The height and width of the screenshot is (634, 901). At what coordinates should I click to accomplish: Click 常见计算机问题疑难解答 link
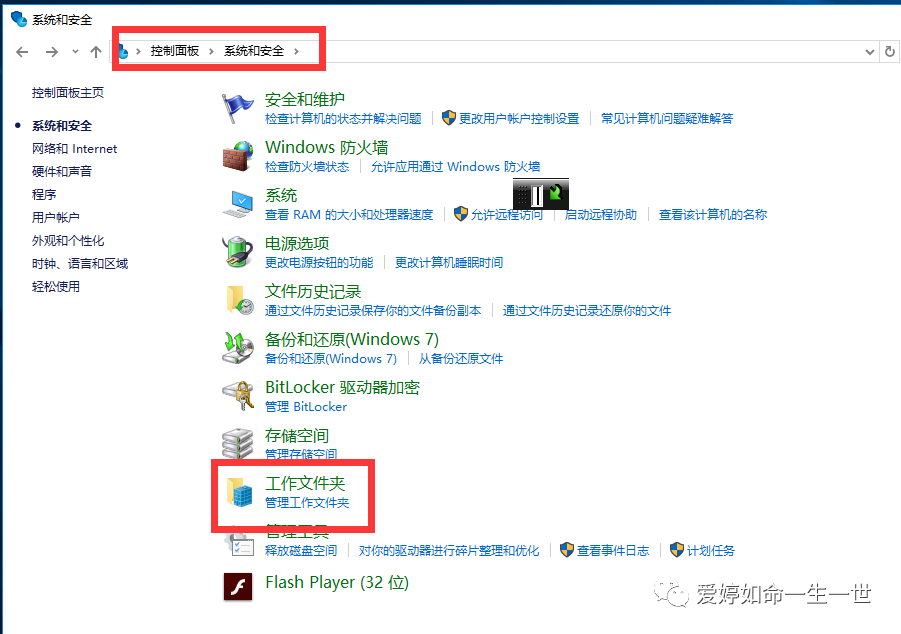tap(667, 118)
